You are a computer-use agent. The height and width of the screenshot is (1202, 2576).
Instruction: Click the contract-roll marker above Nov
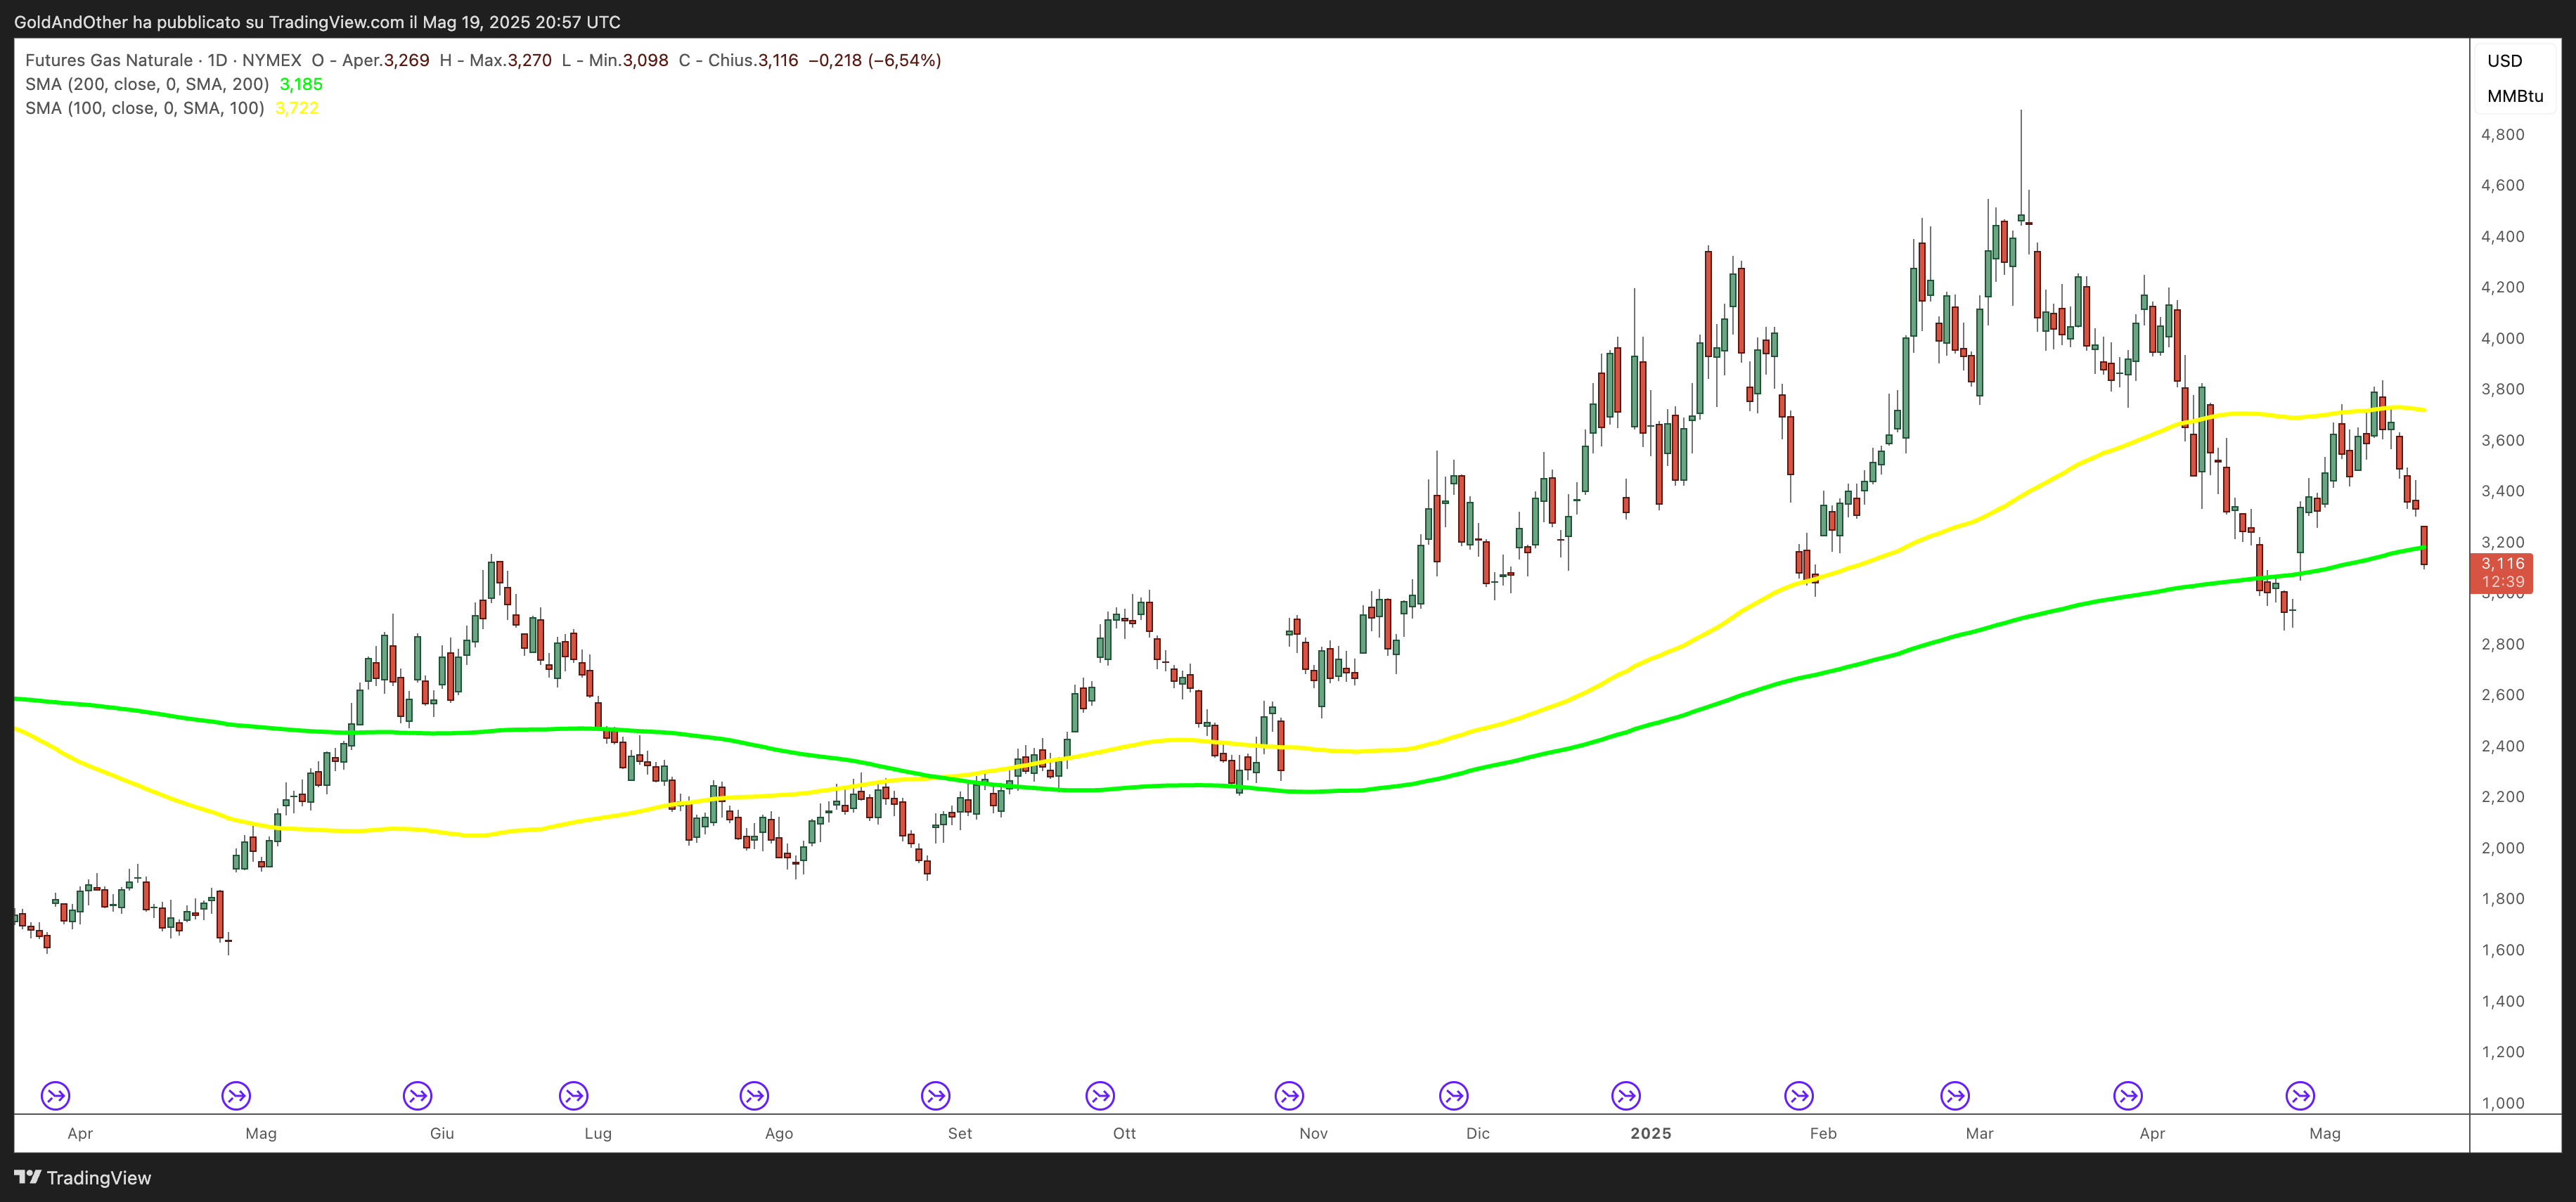[1290, 1096]
